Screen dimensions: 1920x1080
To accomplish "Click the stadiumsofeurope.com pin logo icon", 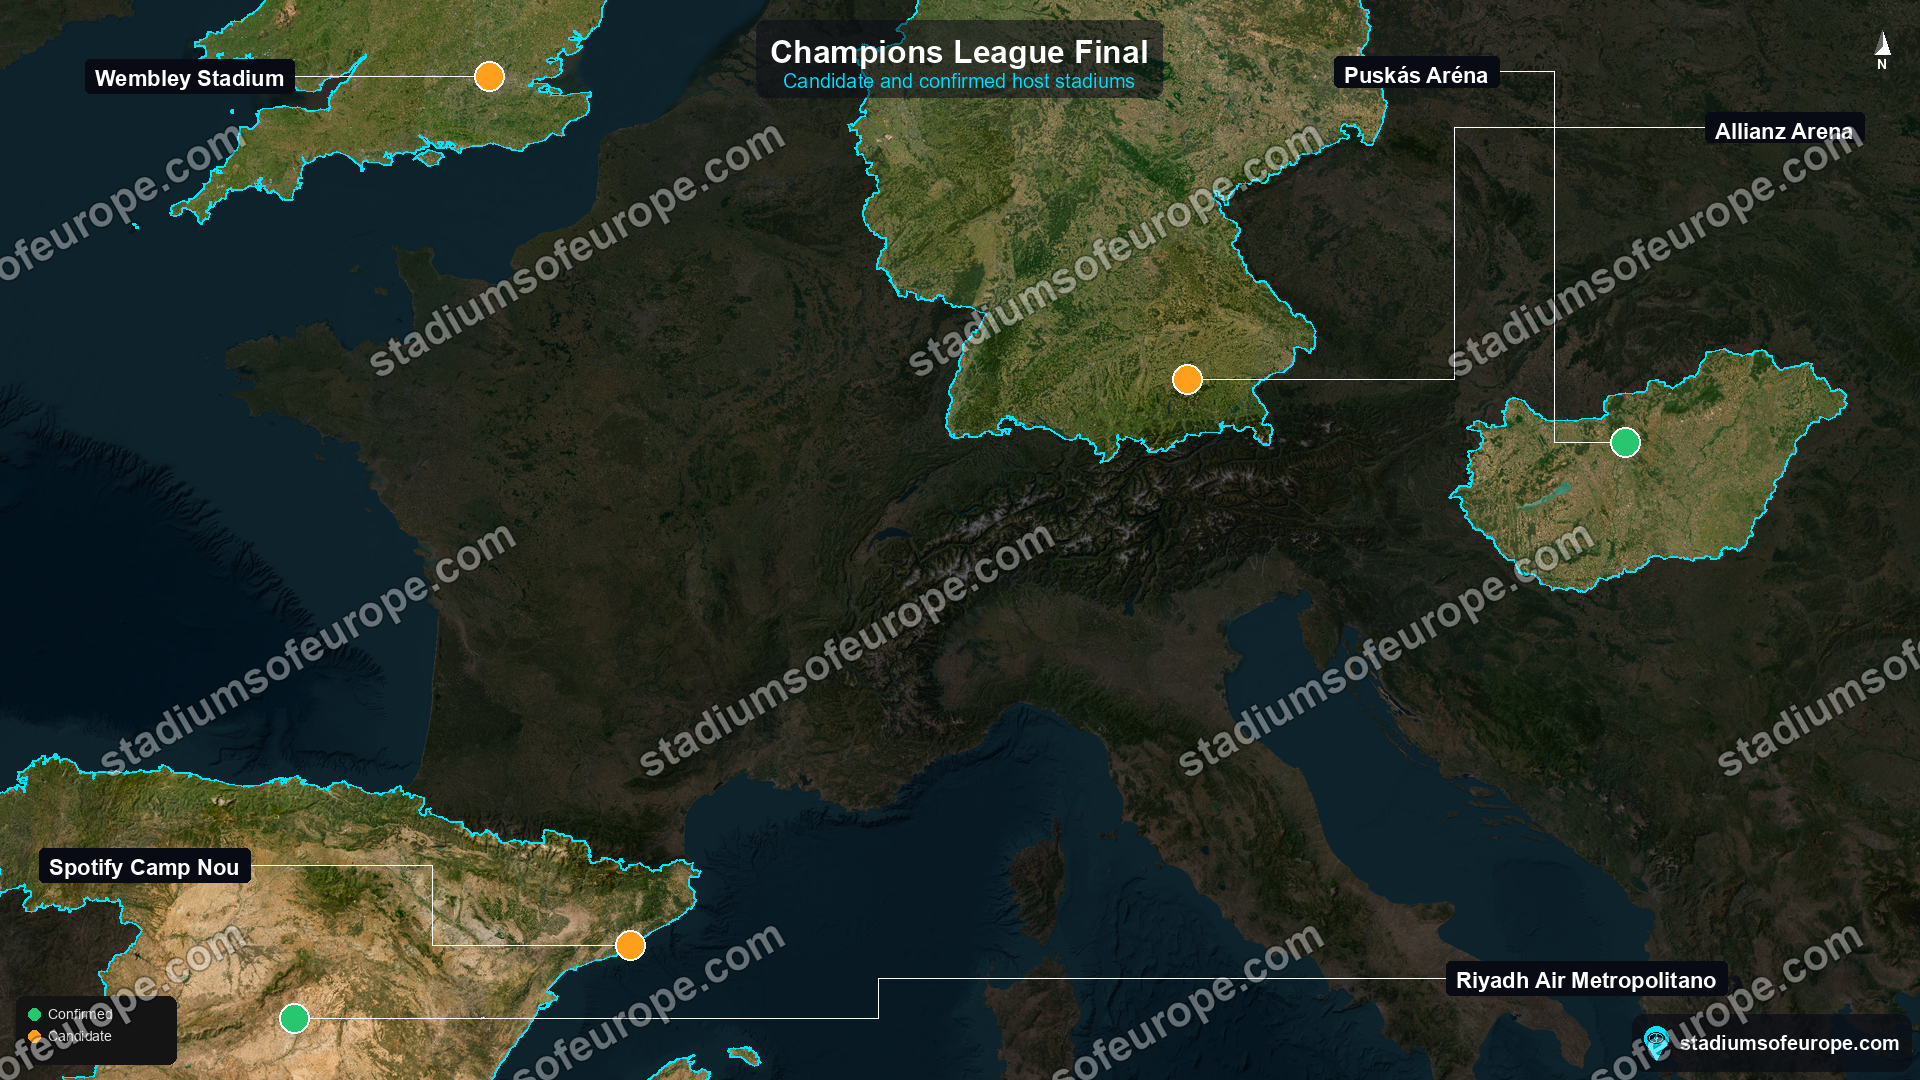I will [x=1656, y=1043].
